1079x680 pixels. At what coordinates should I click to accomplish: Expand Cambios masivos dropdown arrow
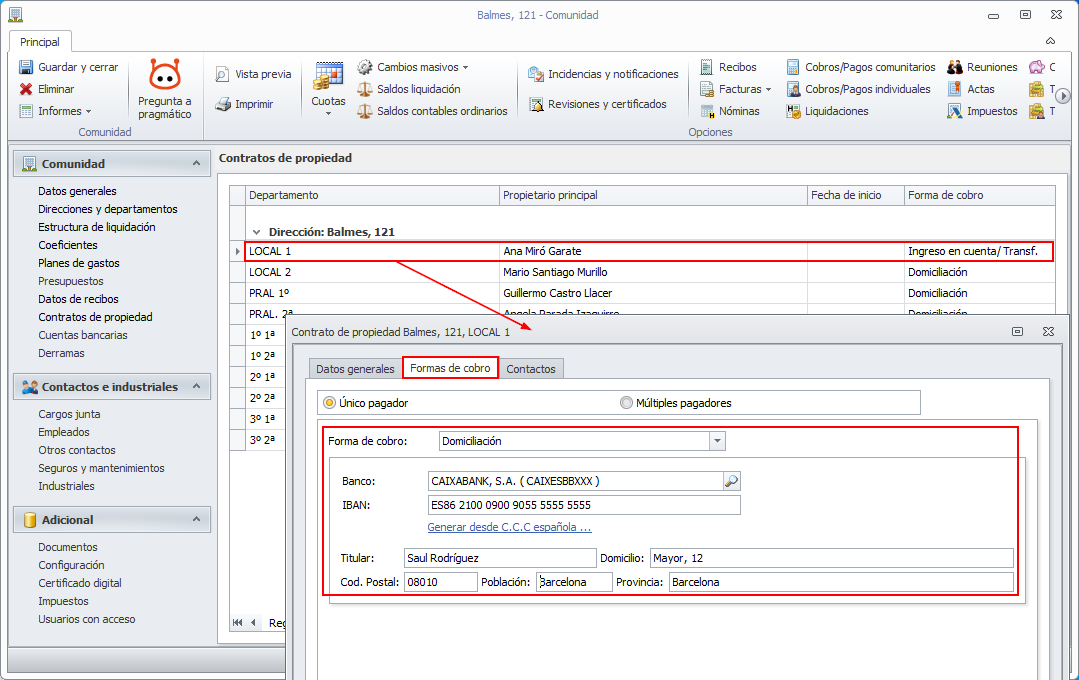tap(466, 67)
